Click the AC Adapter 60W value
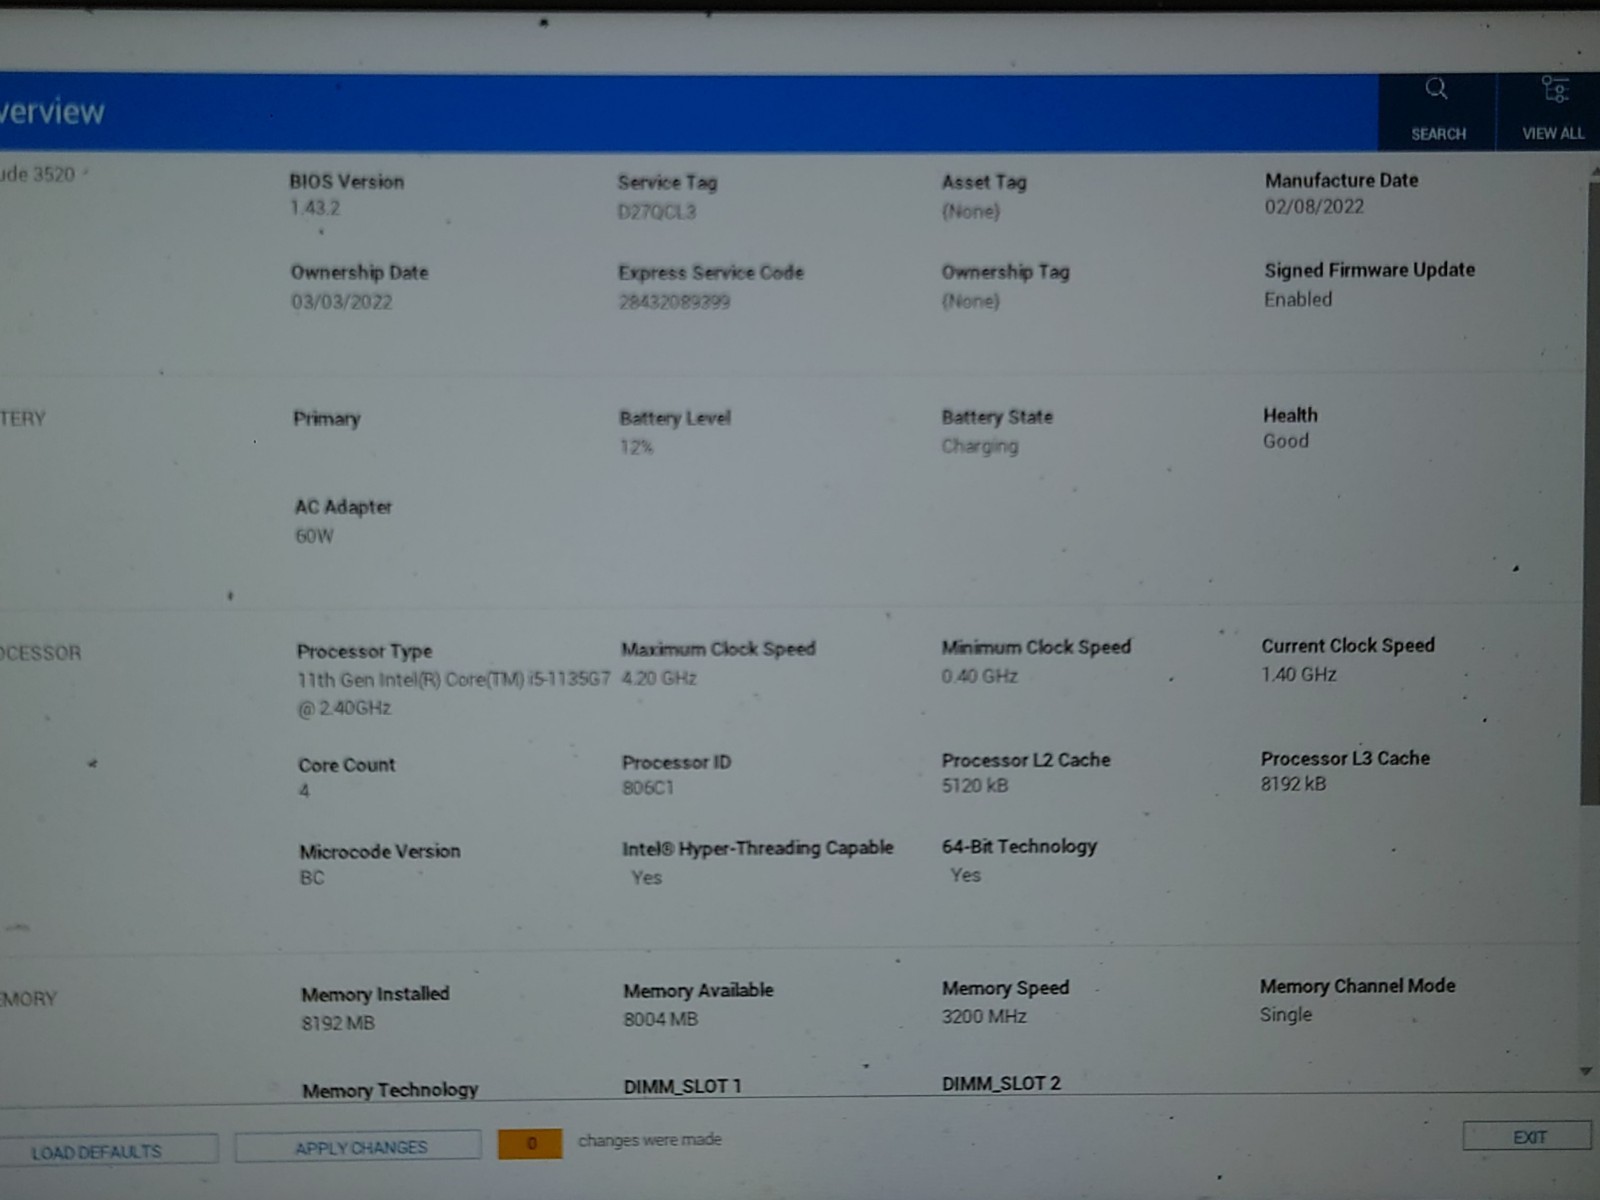Screen dimensions: 1600x1200 [314, 536]
